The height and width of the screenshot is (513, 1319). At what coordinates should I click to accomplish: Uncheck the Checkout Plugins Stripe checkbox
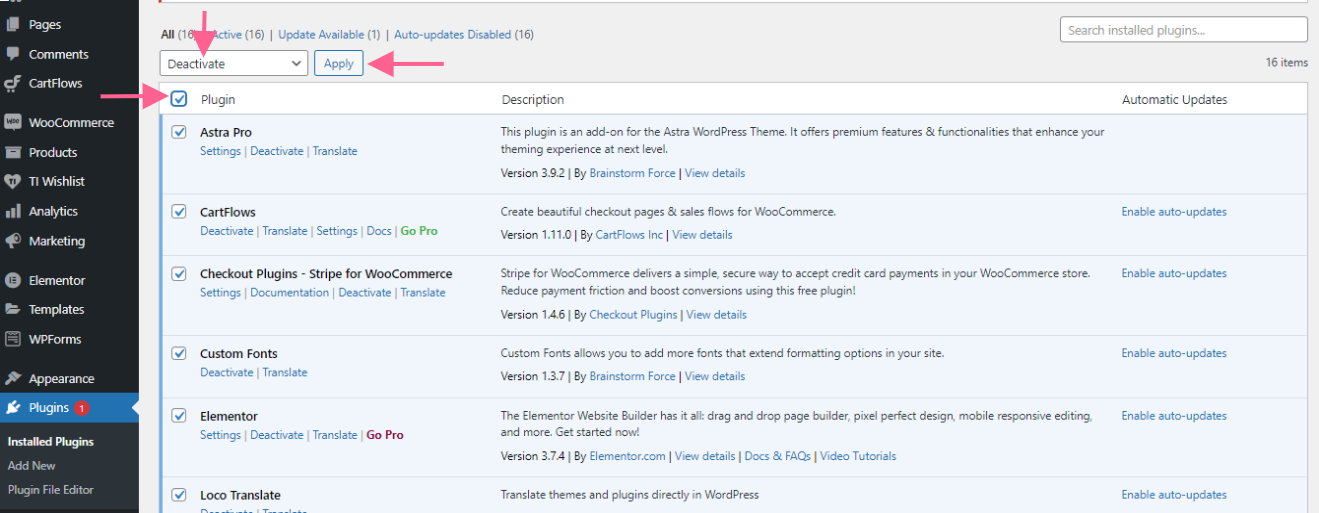click(179, 273)
